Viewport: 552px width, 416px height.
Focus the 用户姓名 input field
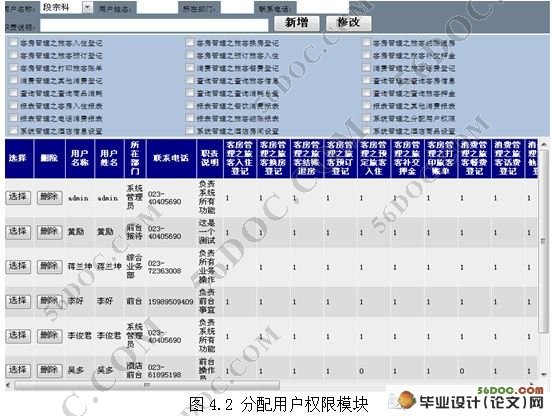click(157, 7)
